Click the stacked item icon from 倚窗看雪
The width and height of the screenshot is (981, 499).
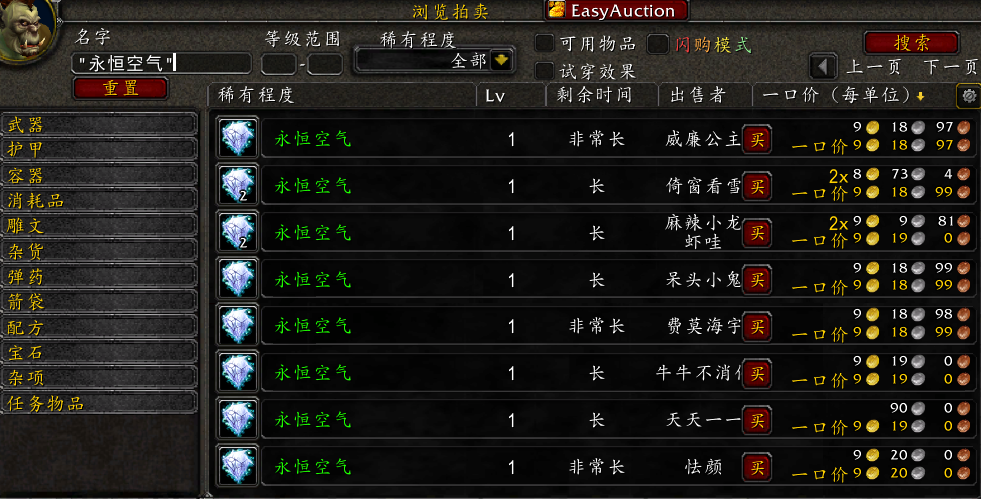[x=238, y=185]
